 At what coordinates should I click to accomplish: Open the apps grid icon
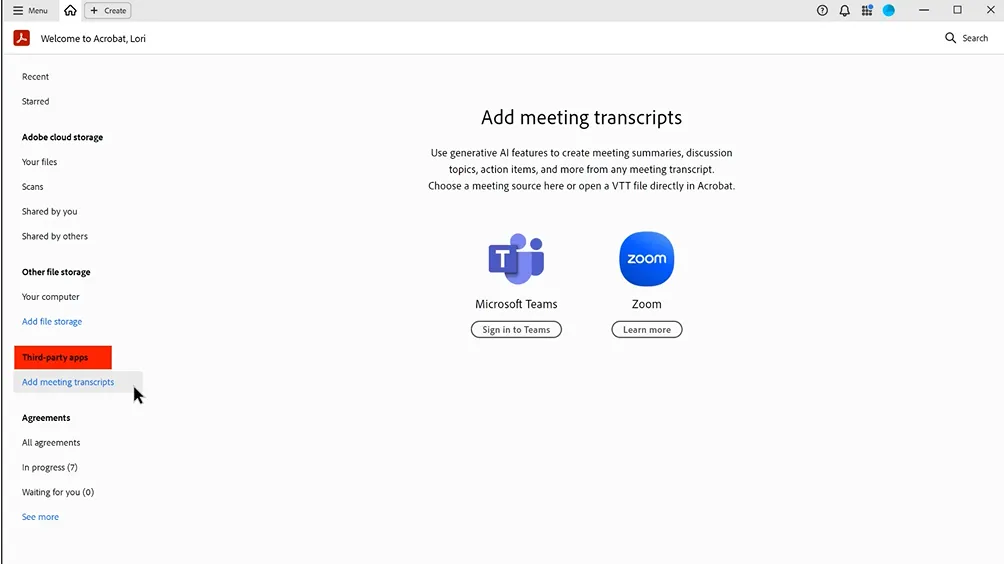point(867,10)
